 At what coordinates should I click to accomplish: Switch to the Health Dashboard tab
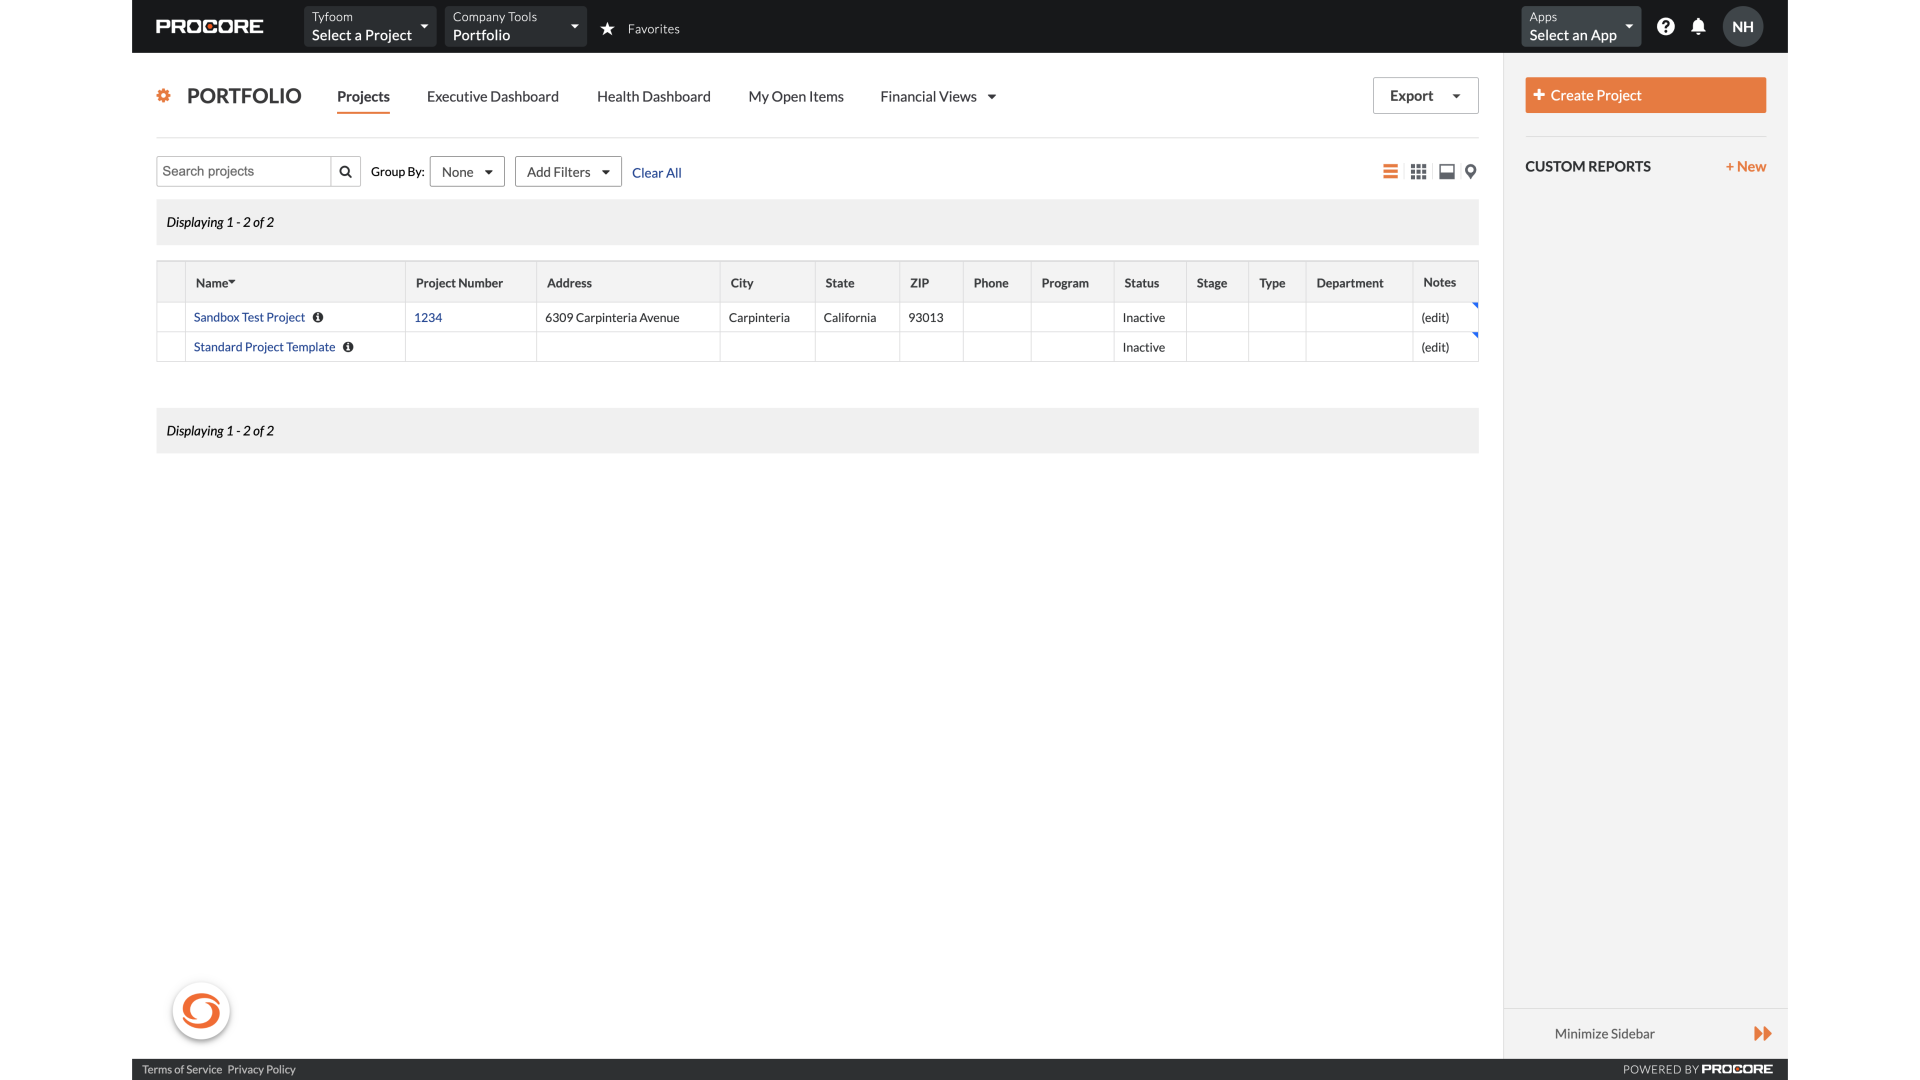(x=653, y=95)
